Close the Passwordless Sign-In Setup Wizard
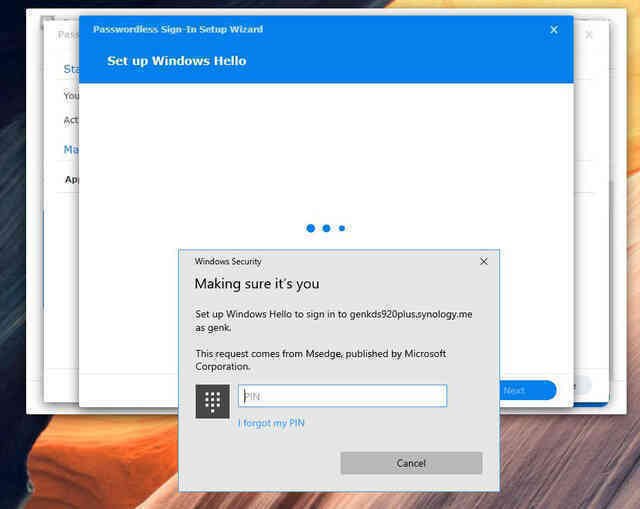Viewport: 640px width, 509px height. [x=554, y=30]
